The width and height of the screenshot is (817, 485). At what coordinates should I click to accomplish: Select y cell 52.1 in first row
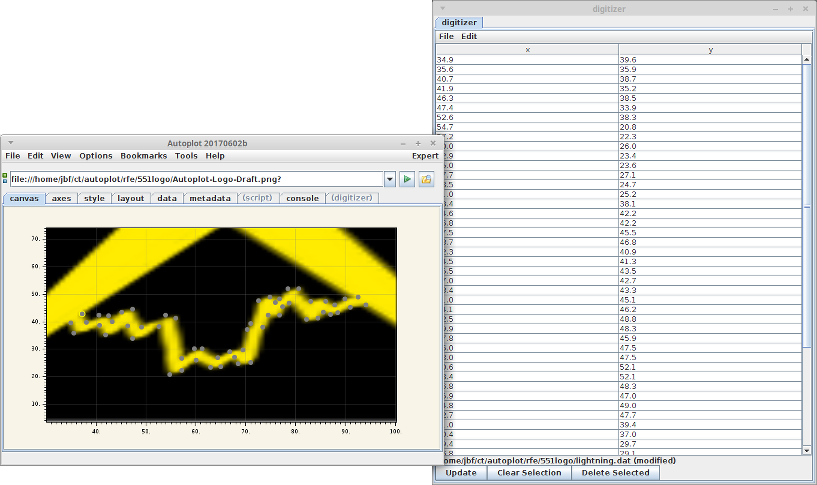pyautogui.click(x=710, y=367)
